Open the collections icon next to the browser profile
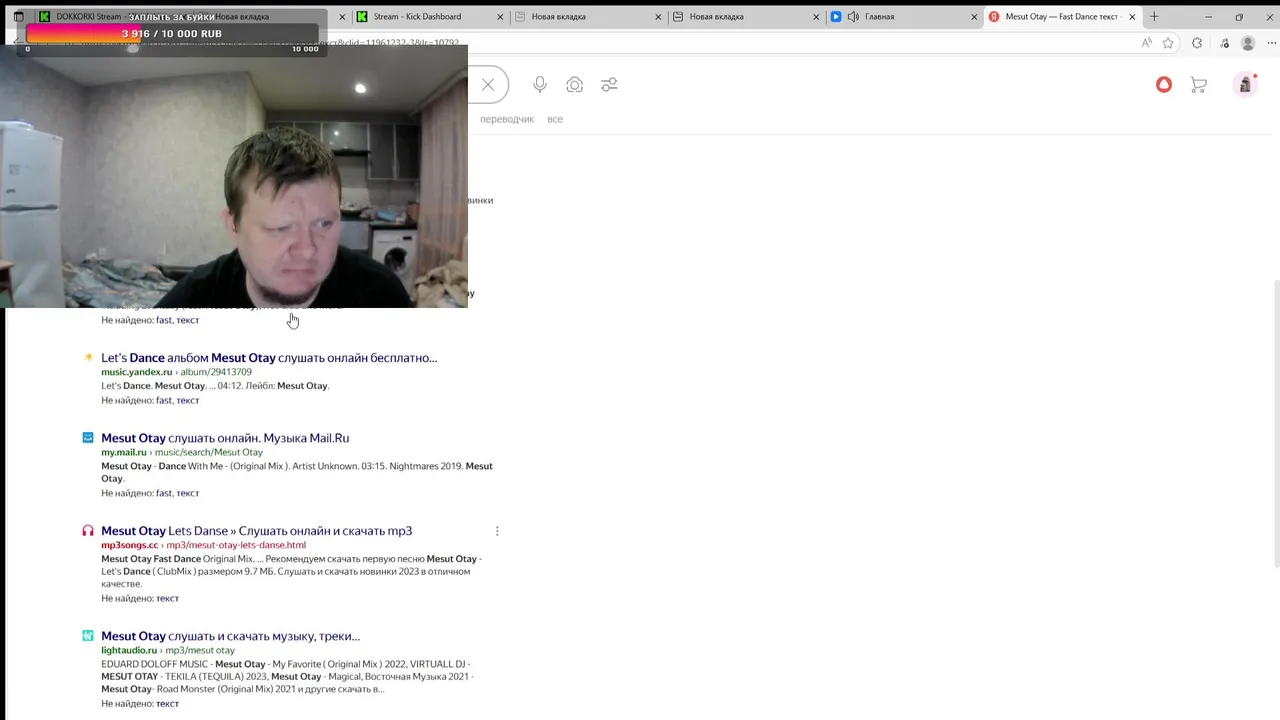Image resolution: width=1280 pixels, height=720 pixels. pyautogui.click(x=1223, y=43)
